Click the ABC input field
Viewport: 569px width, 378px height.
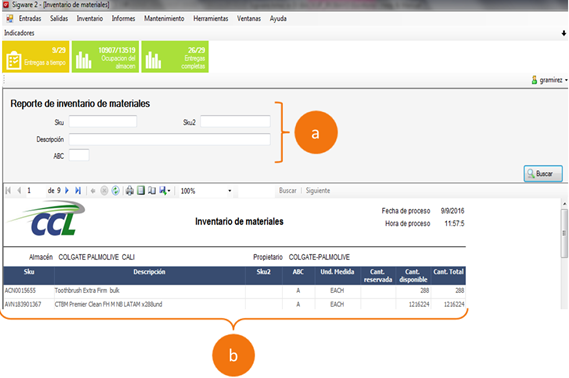pos(79,155)
